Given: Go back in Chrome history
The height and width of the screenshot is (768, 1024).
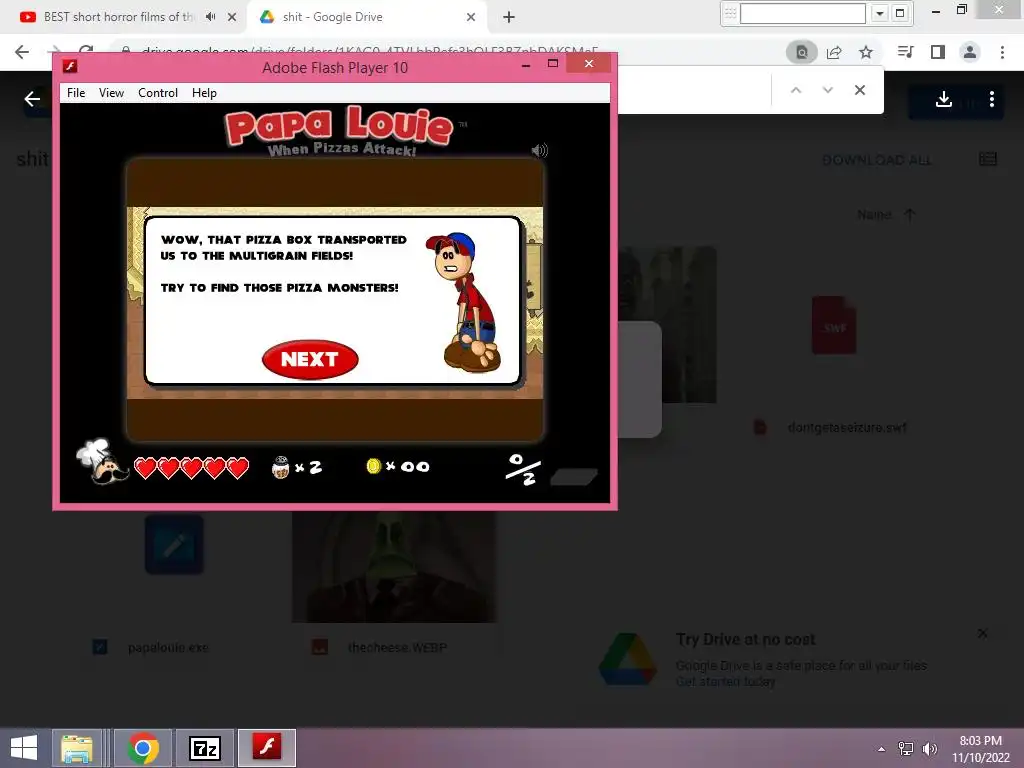Looking at the screenshot, I should (x=22, y=52).
